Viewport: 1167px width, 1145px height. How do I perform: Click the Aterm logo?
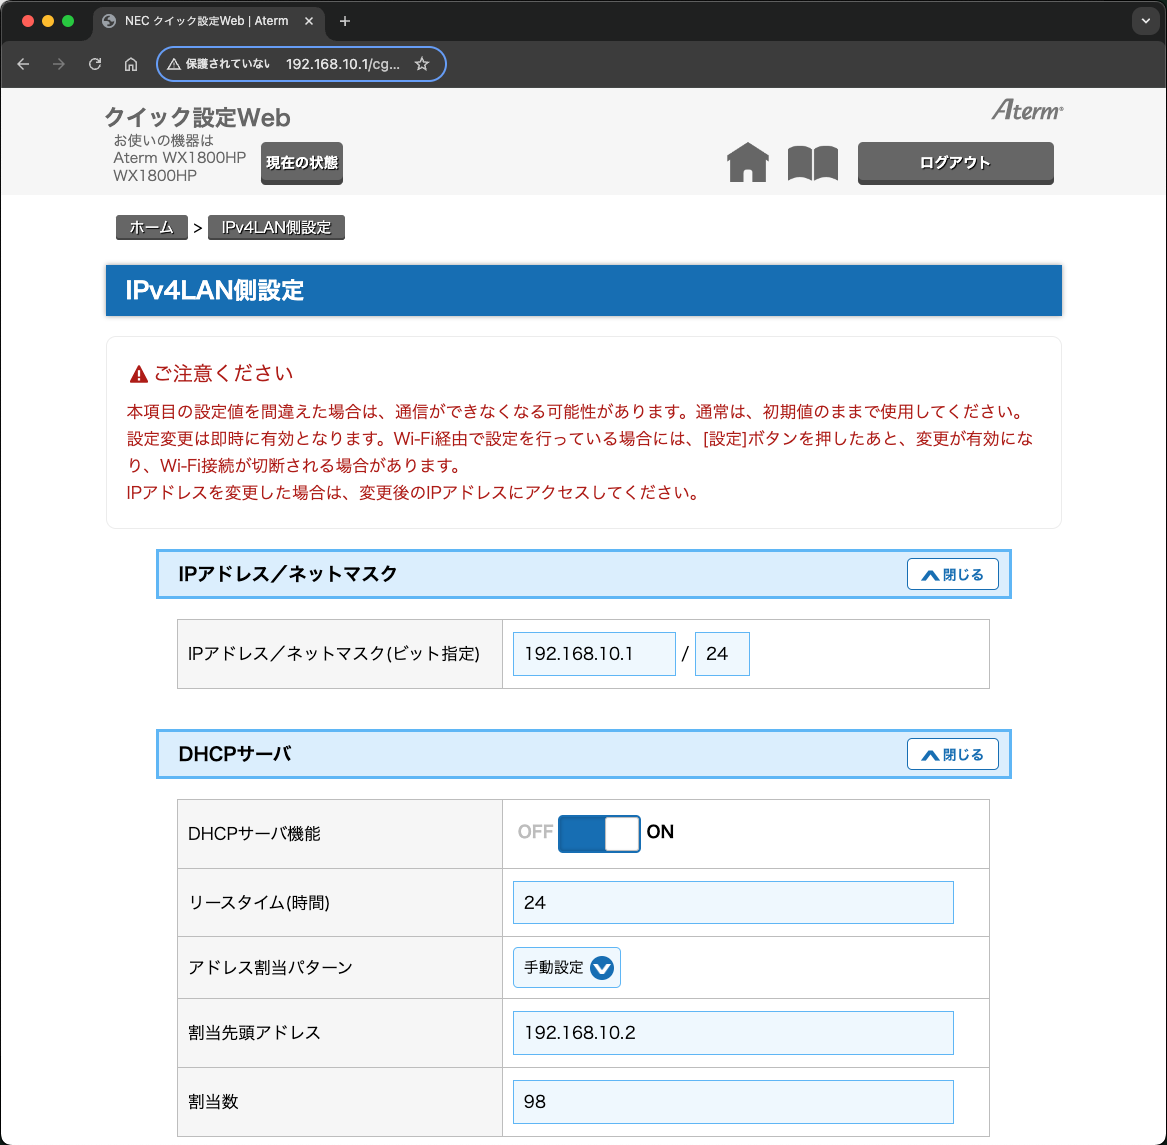tap(1027, 110)
